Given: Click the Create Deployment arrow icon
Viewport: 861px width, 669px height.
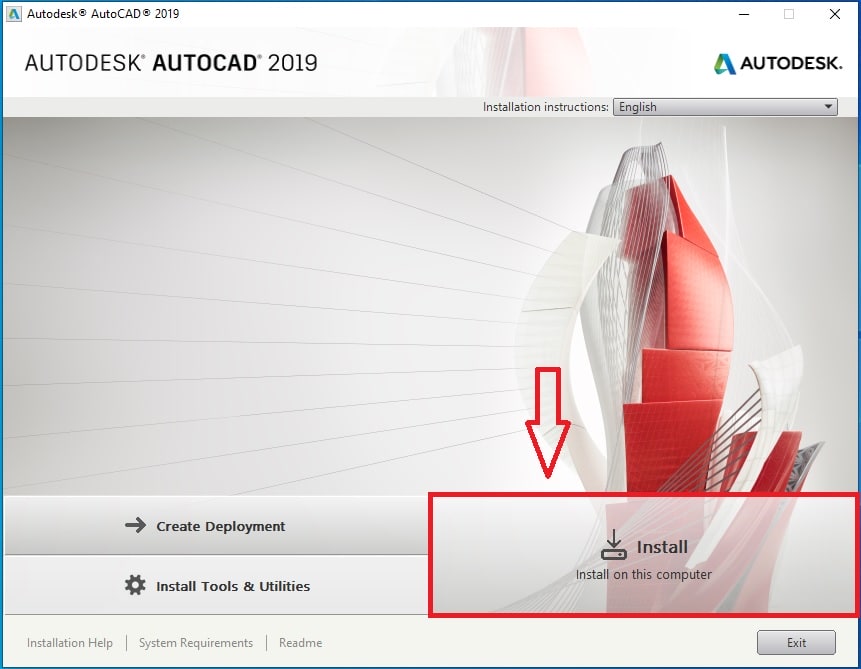Looking at the screenshot, I should 135,526.
